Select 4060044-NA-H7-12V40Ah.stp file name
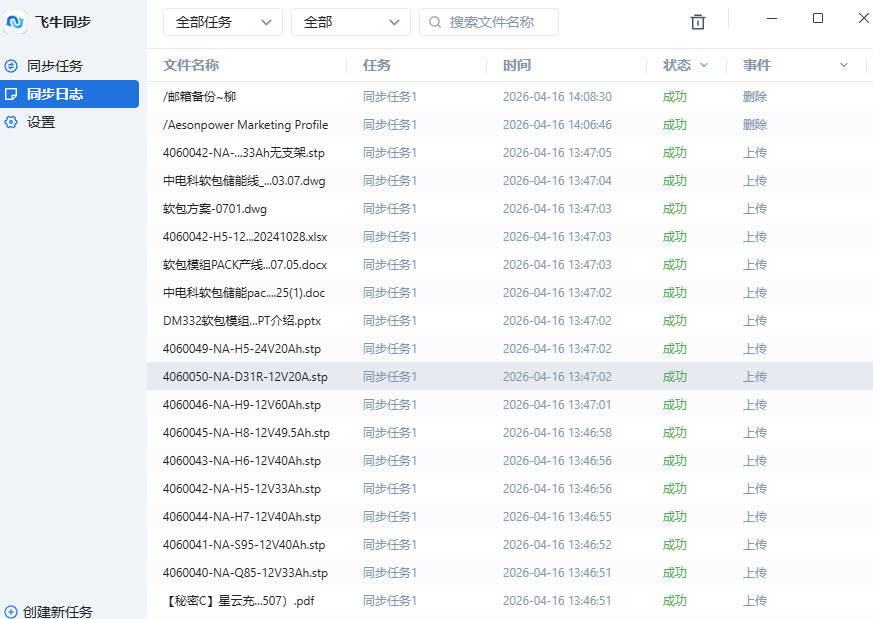The height and width of the screenshot is (619, 873). point(242,517)
